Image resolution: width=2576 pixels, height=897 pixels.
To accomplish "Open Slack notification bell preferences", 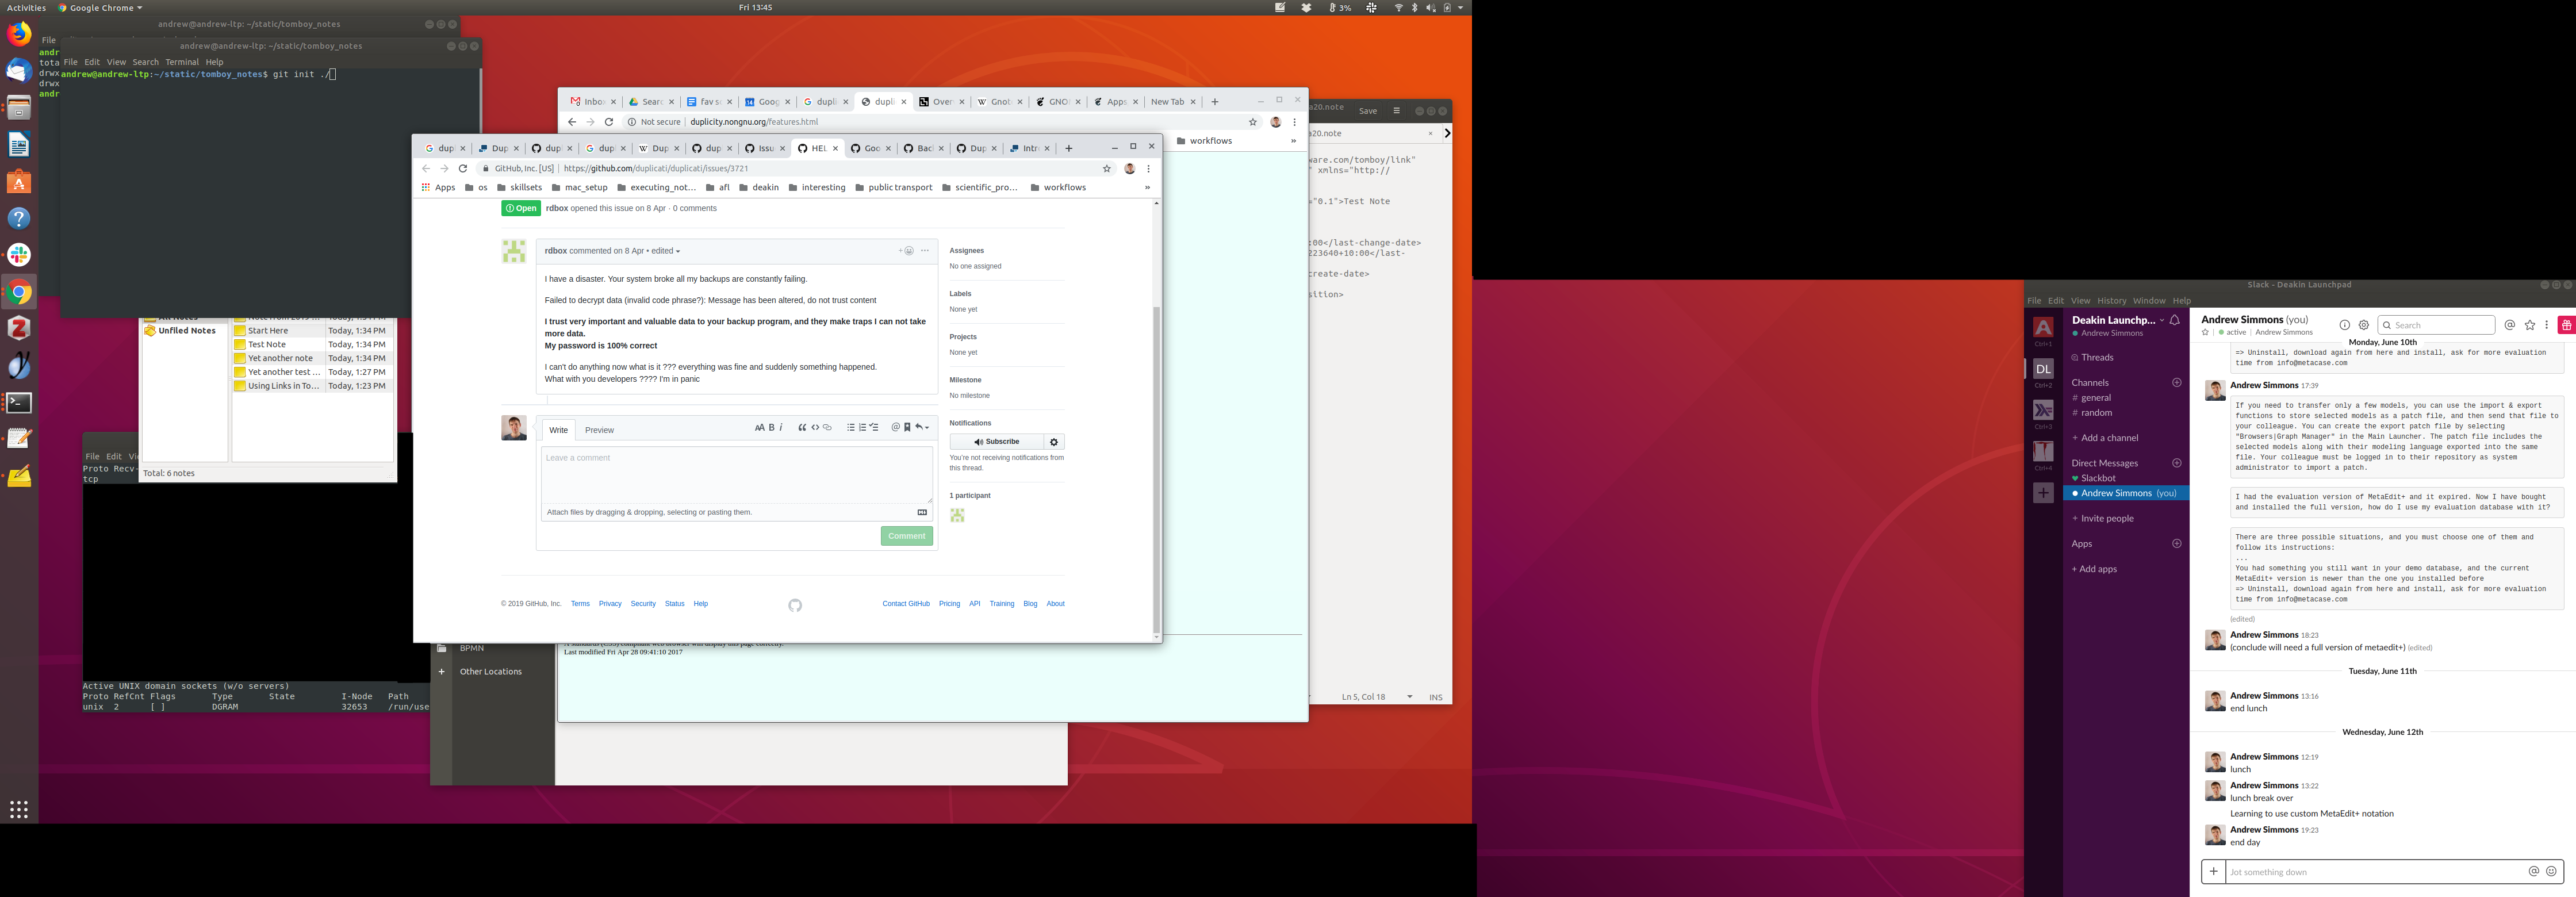I will click(2174, 321).
